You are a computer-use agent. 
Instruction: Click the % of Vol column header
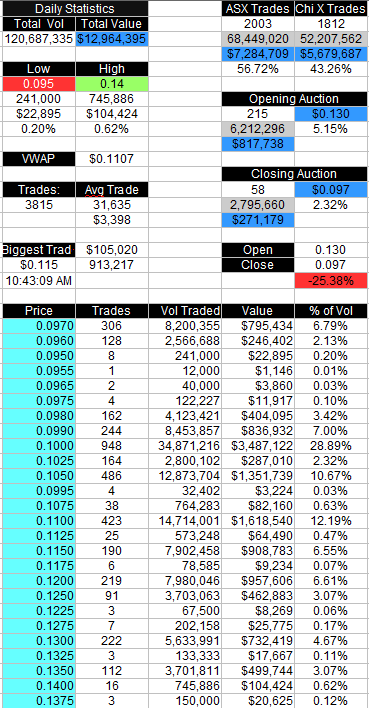[331, 311]
